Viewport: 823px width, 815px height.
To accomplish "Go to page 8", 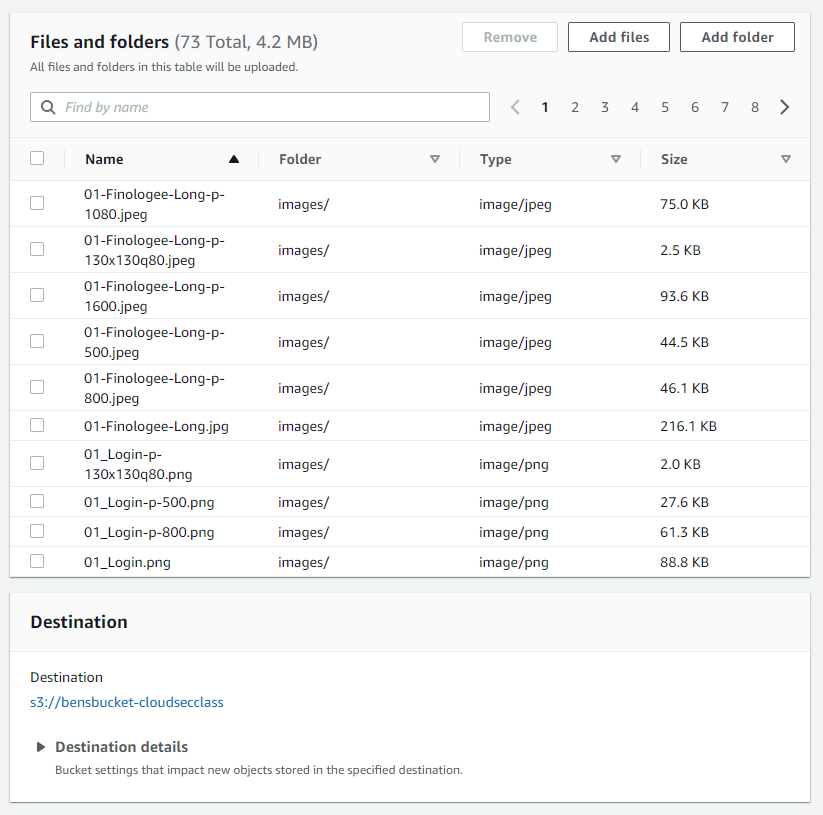I will (754, 107).
